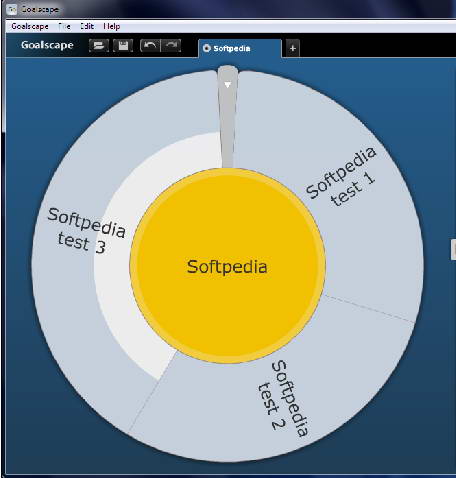Click the Goalscape logo in toolbar
Image resolution: width=456 pixels, height=478 pixels.
tap(47, 45)
